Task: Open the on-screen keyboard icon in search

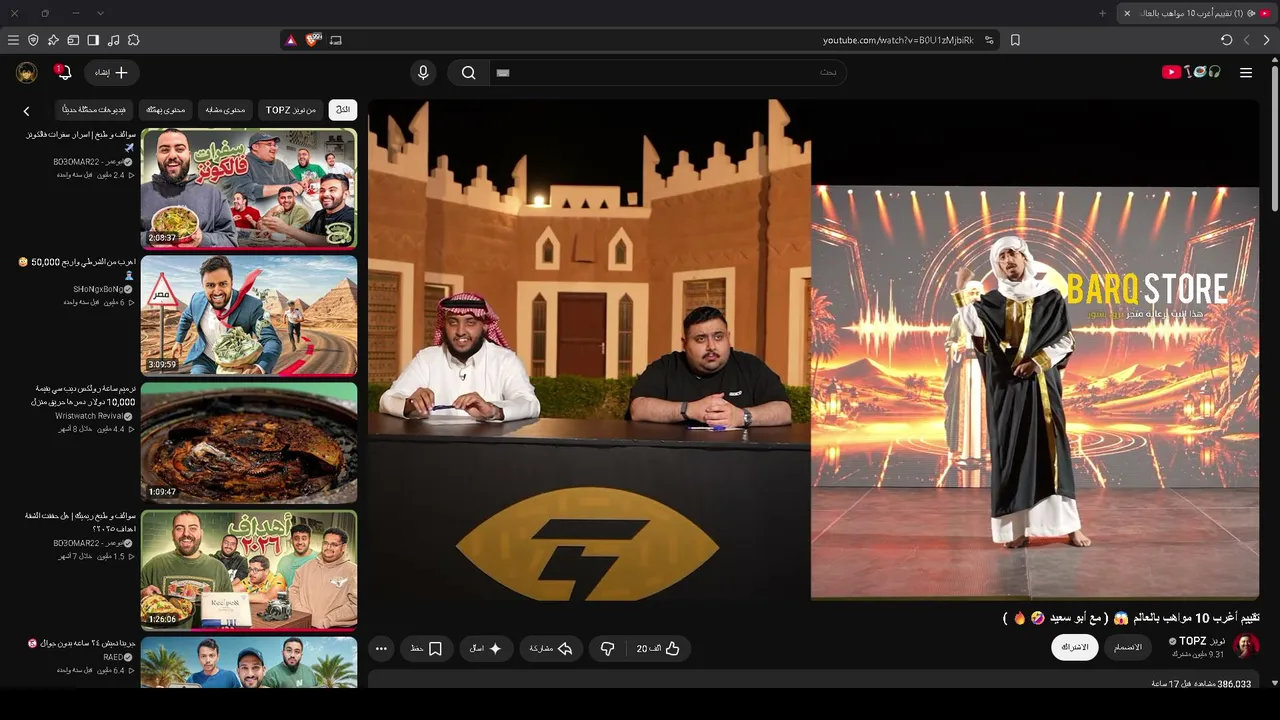Action: click(x=503, y=72)
